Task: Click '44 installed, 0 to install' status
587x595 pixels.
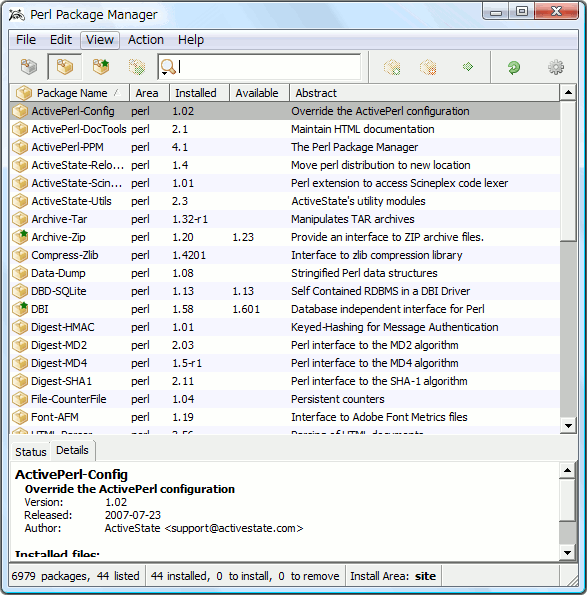Action: [245, 576]
